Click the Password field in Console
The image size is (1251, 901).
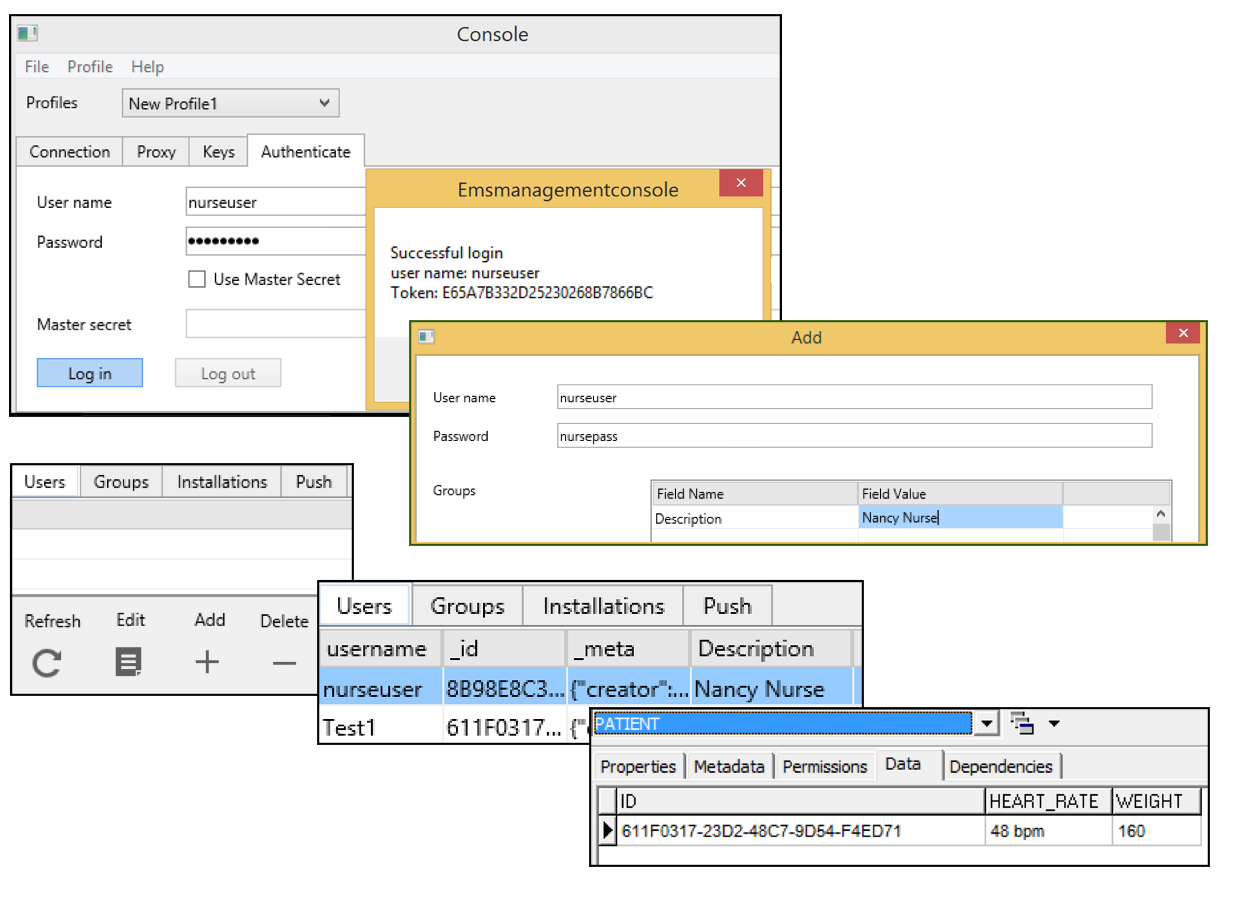(276, 242)
